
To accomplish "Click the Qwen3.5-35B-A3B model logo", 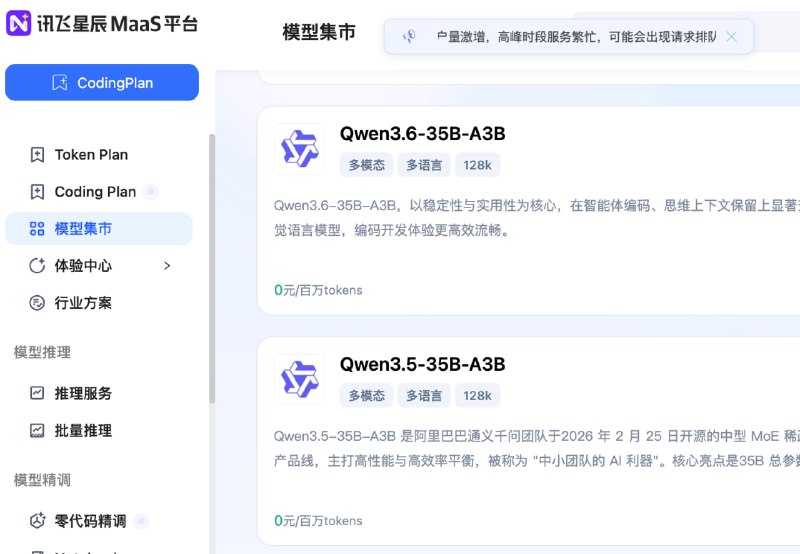I will pyautogui.click(x=299, y=380).
